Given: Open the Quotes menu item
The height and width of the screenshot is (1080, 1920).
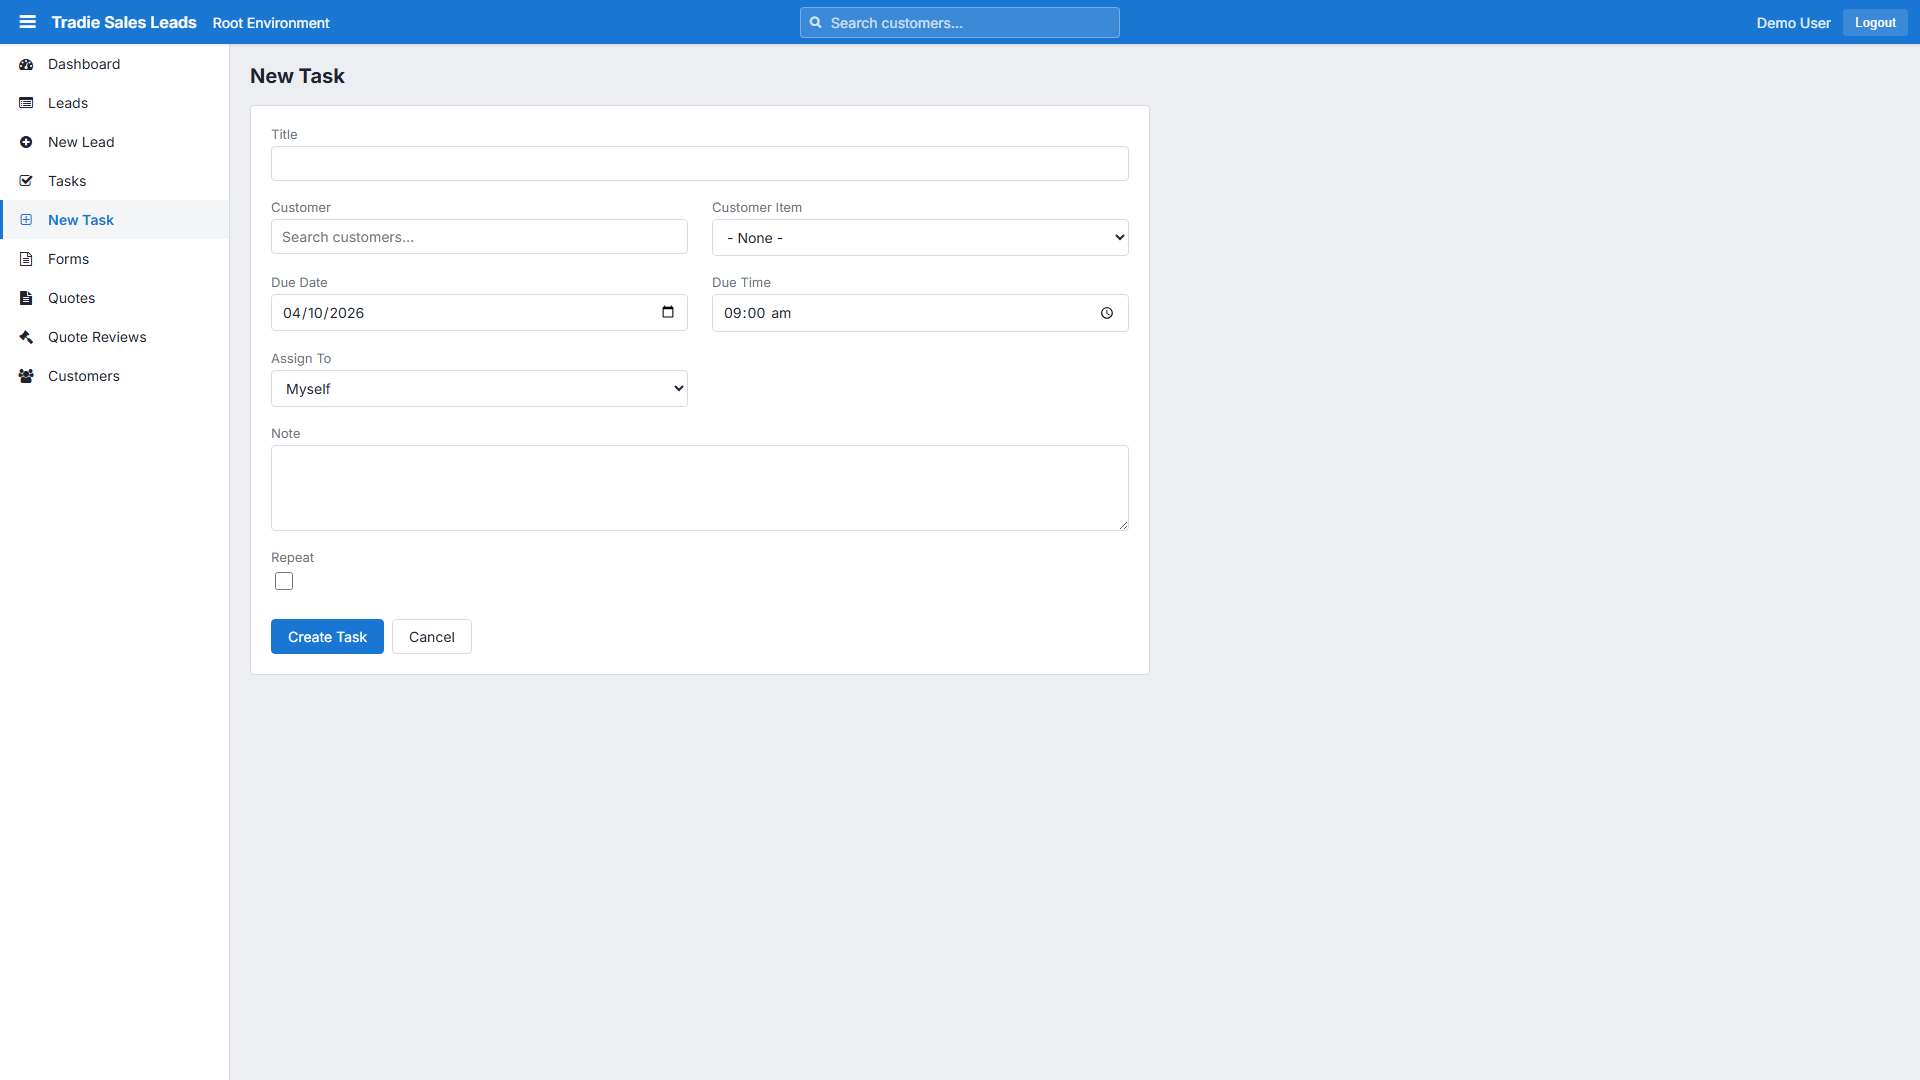Looking at the screenshot, I should [114, 298].
